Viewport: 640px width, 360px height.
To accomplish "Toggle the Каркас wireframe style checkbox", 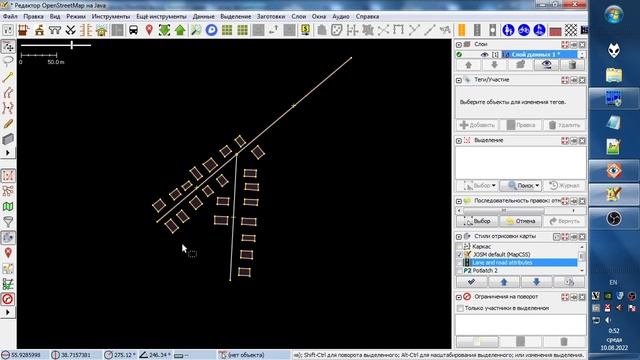I will point(460,247).
